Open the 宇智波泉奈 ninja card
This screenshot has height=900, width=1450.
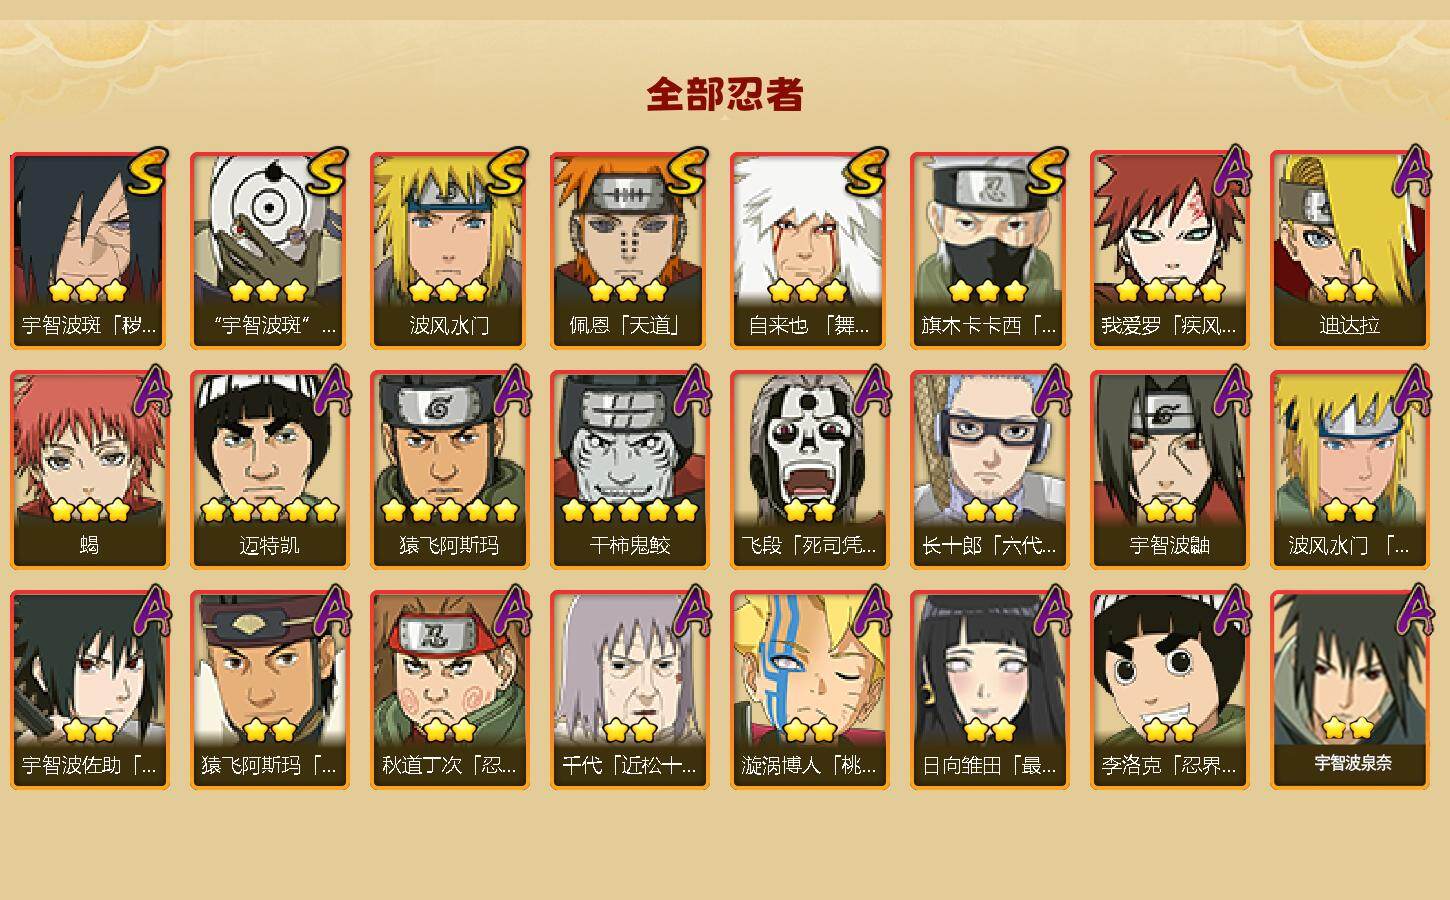[x=1349, y=690]
